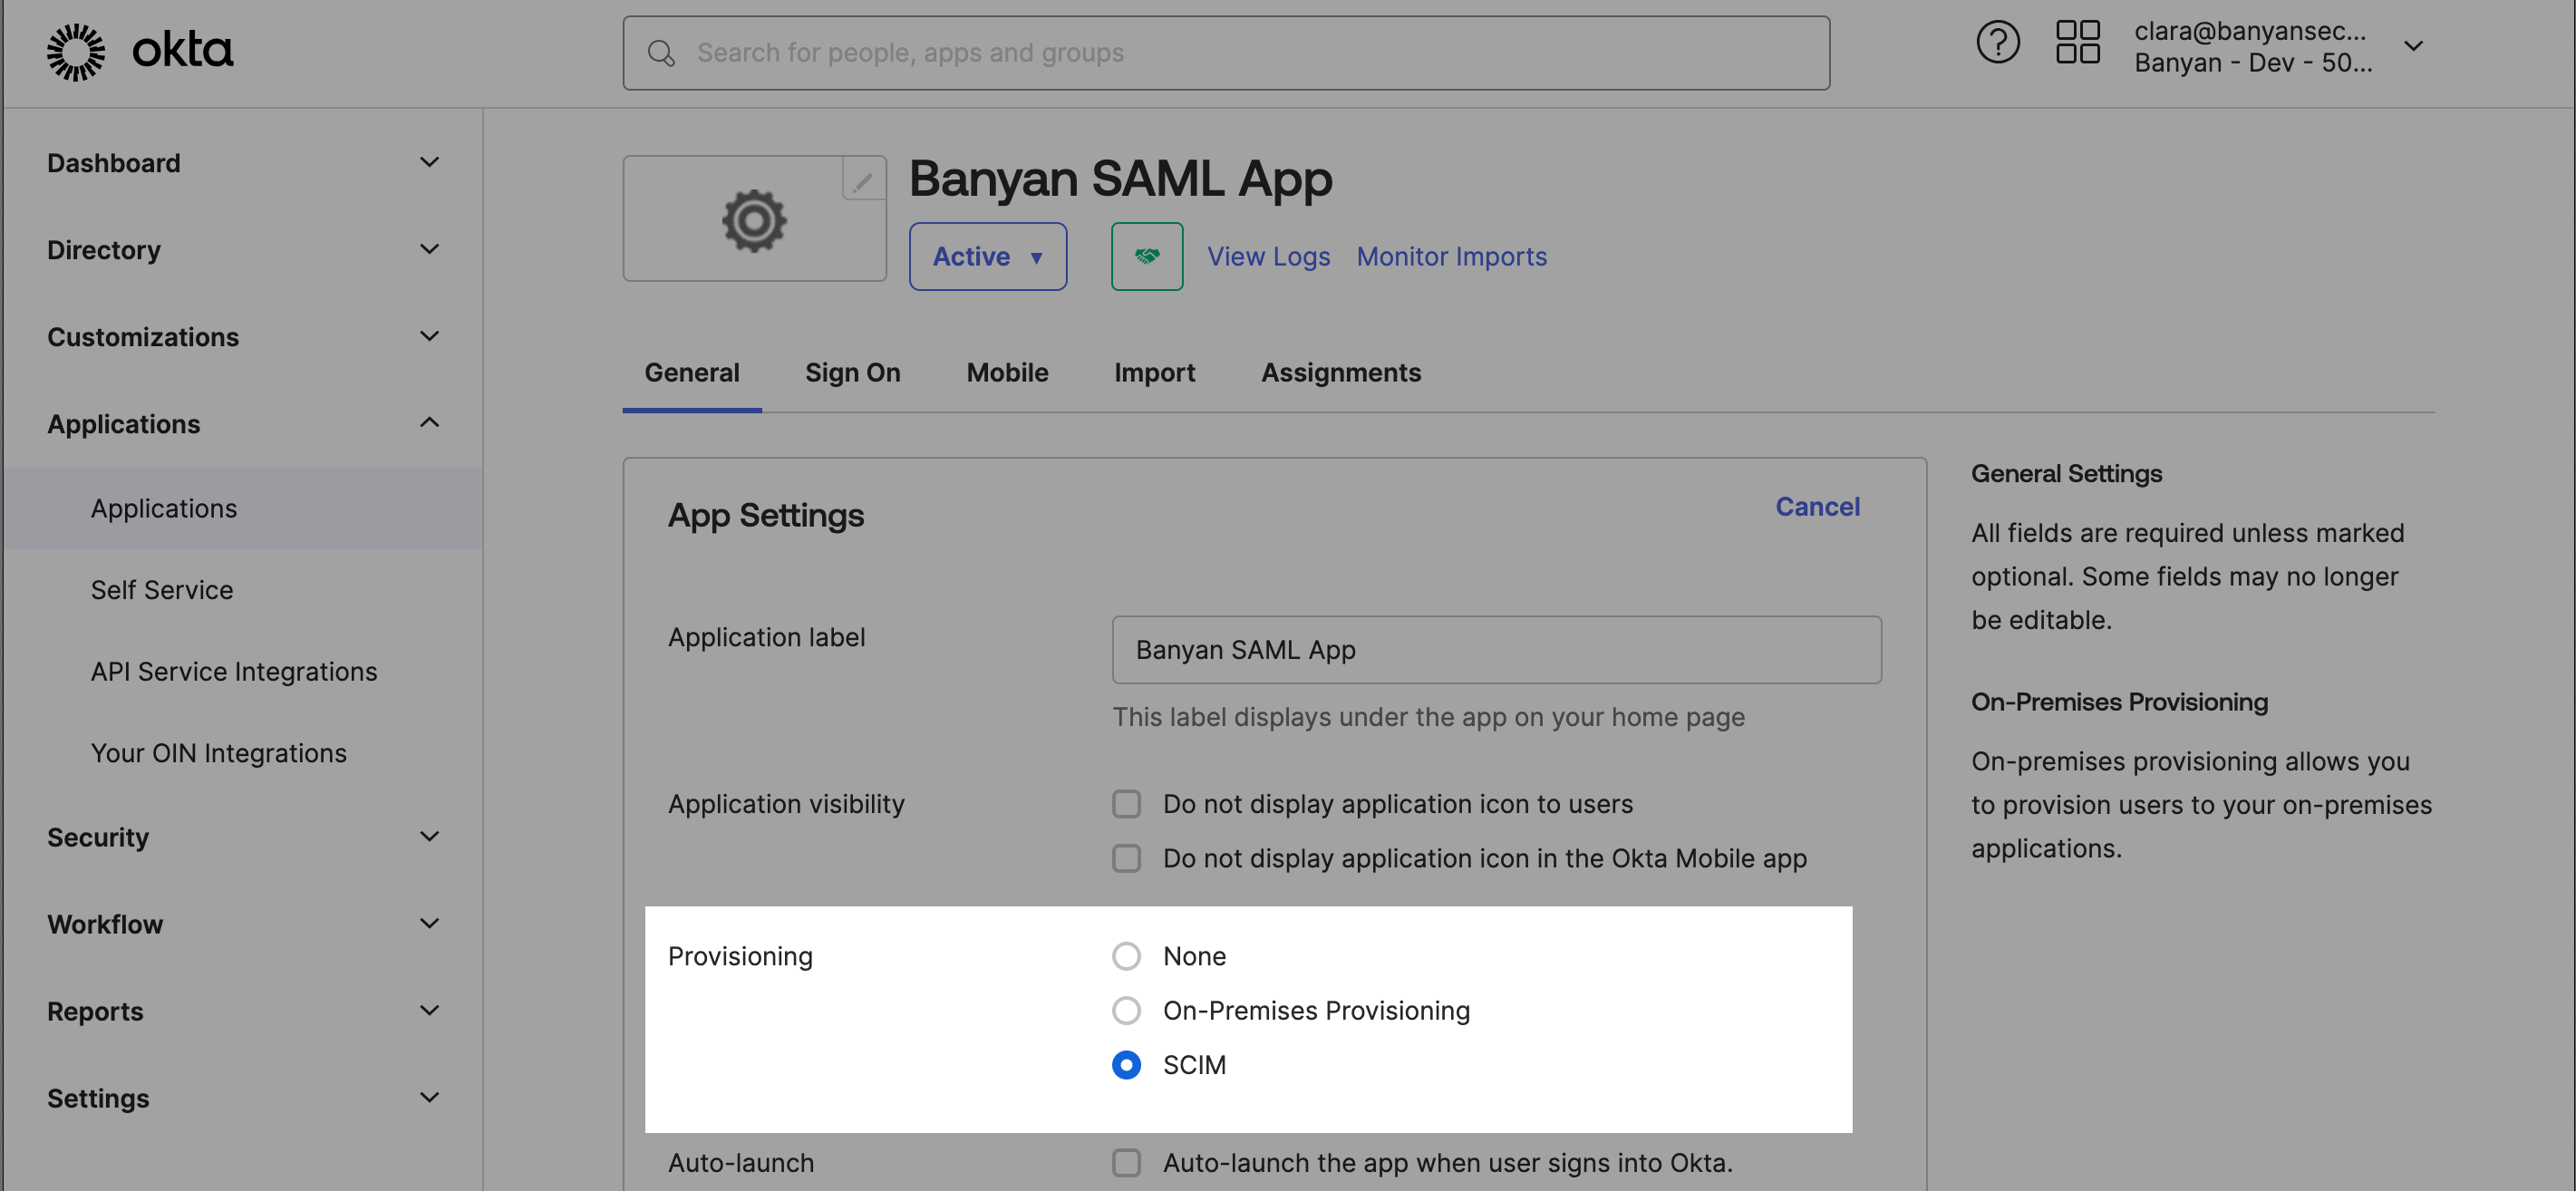Select the SCIM provisioning radio button

[x=1126, y=1064]
